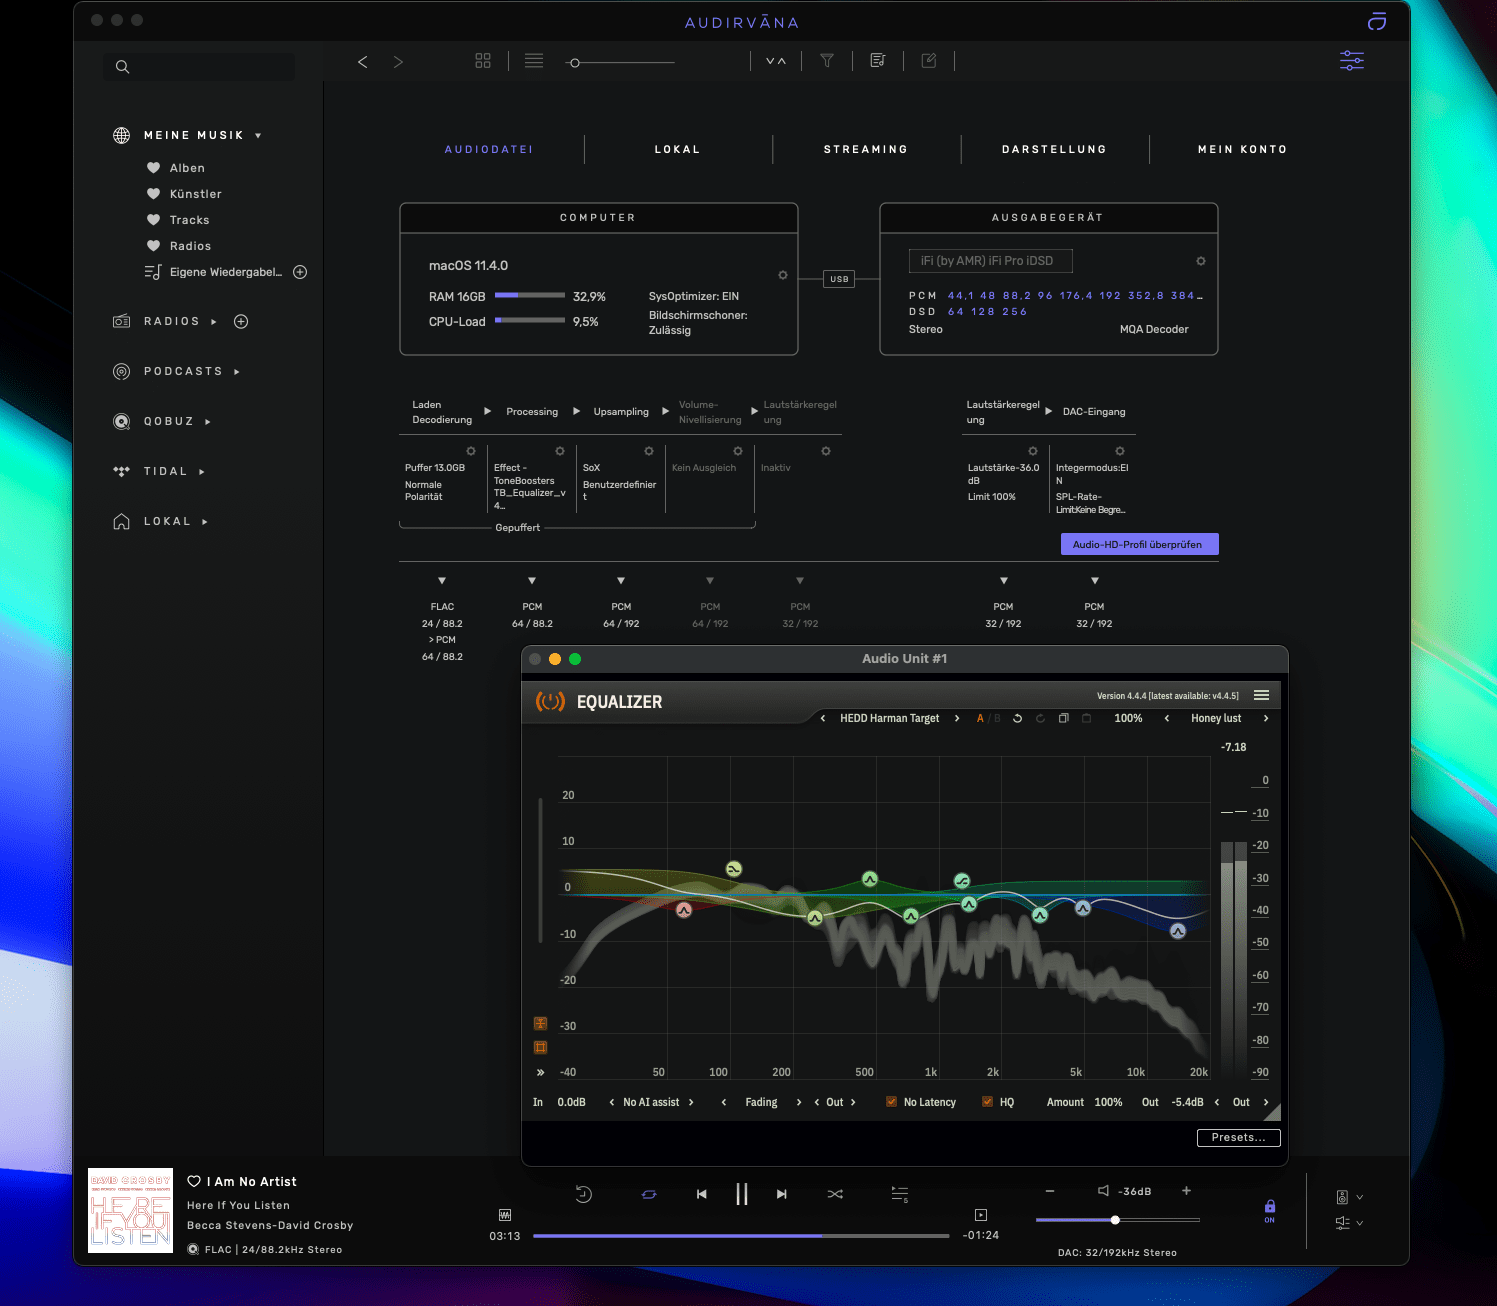Disable the HQ checkbox
Viewport: 1497px width, 1306px height.
point(987,1102)
